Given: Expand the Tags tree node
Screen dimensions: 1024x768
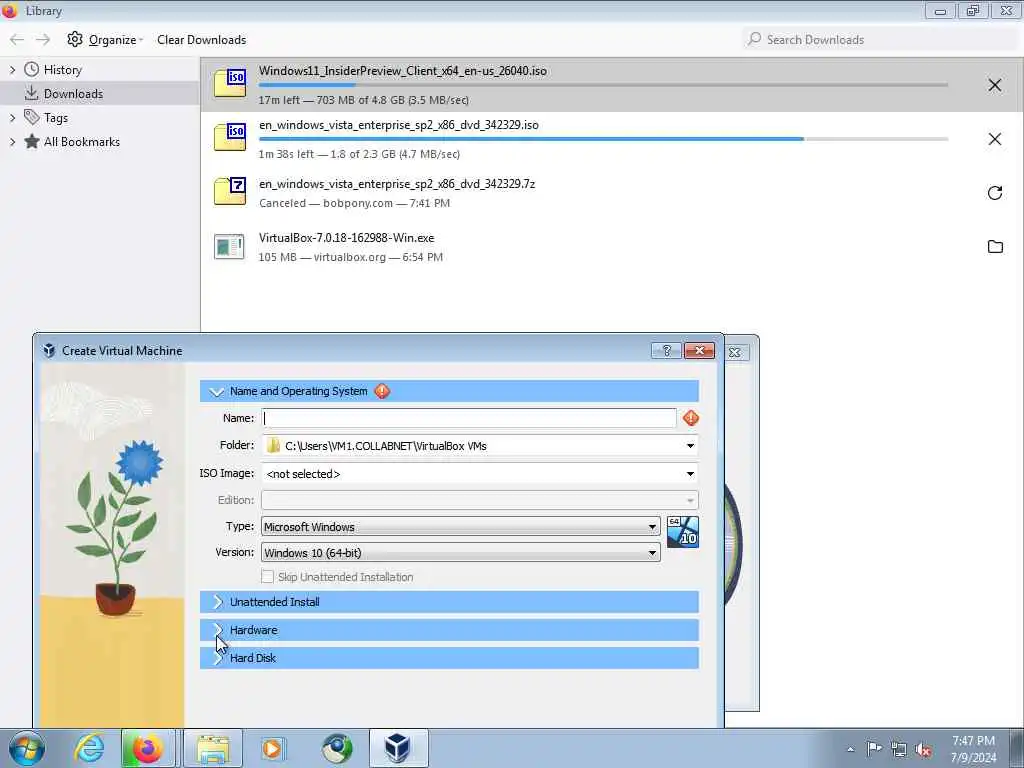Looking at the screenshot, I should [x=12, y=118].
